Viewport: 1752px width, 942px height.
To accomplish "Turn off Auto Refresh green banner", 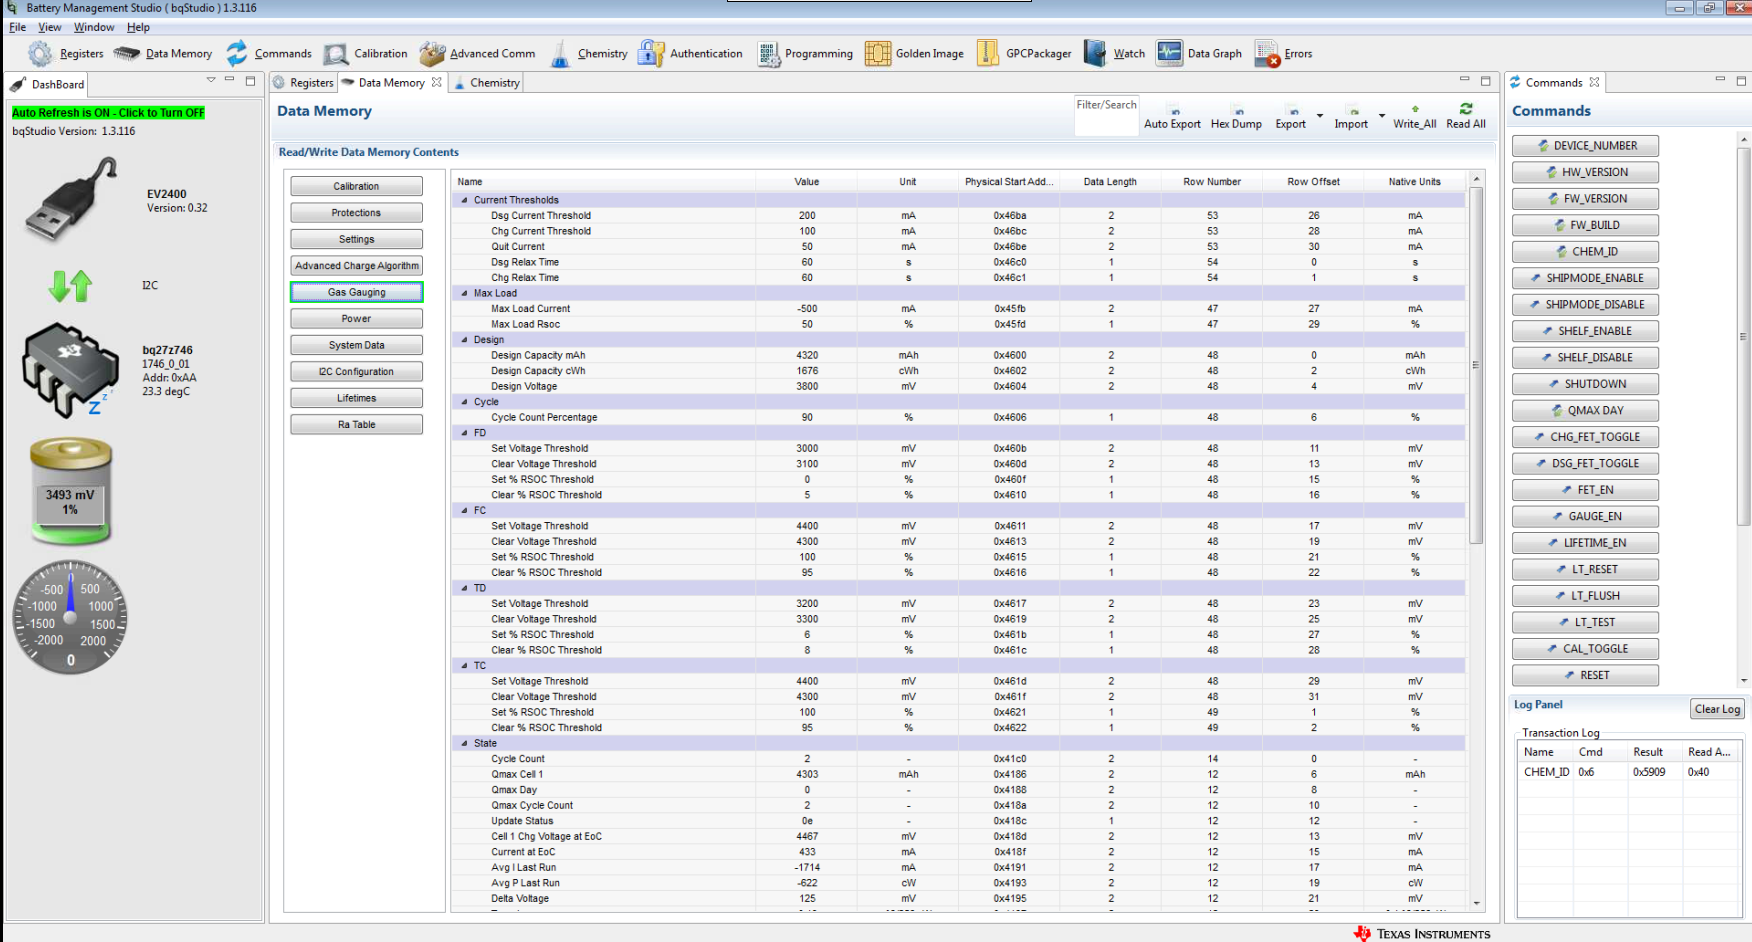I will click(108, 113).
